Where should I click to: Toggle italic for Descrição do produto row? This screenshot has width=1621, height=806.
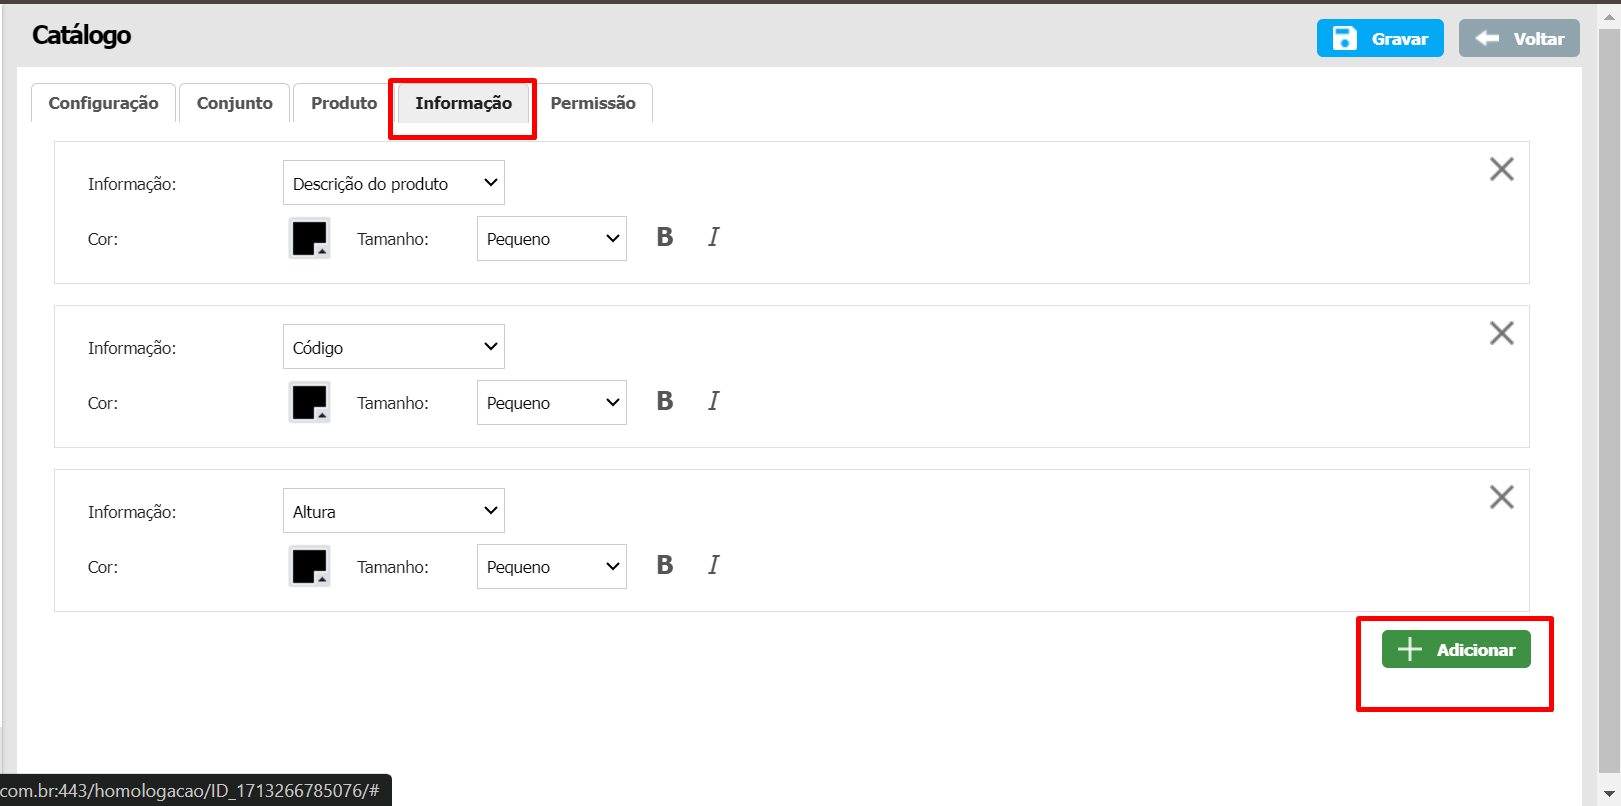tap(713, 237)
